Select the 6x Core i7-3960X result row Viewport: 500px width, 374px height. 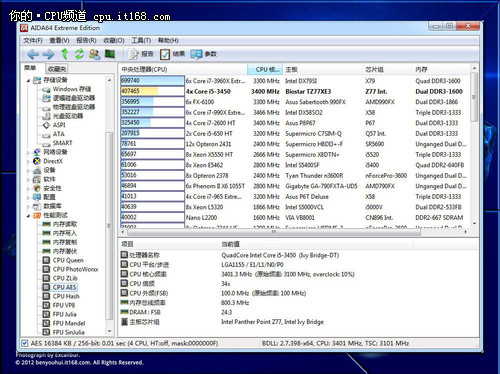pyautogui.click(x=295, y=81)
